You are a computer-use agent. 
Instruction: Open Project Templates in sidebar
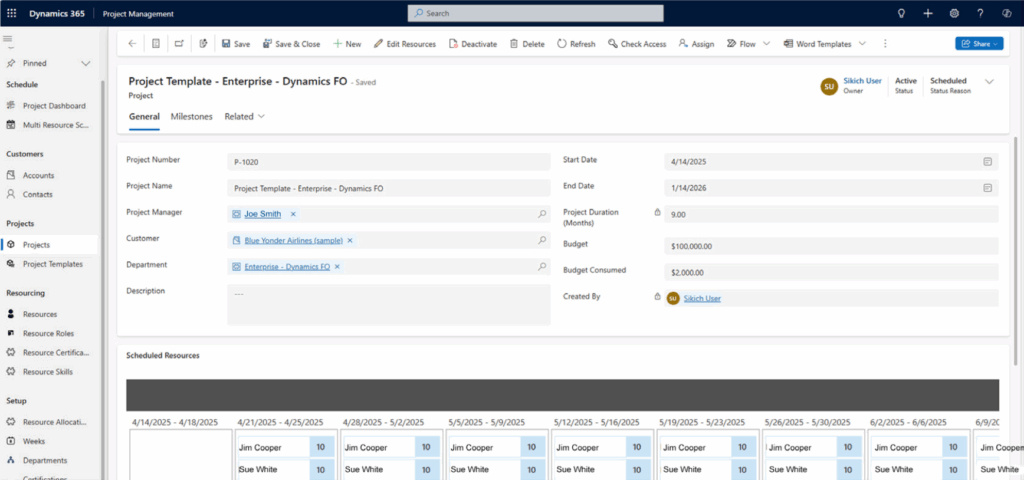(52, 264)
